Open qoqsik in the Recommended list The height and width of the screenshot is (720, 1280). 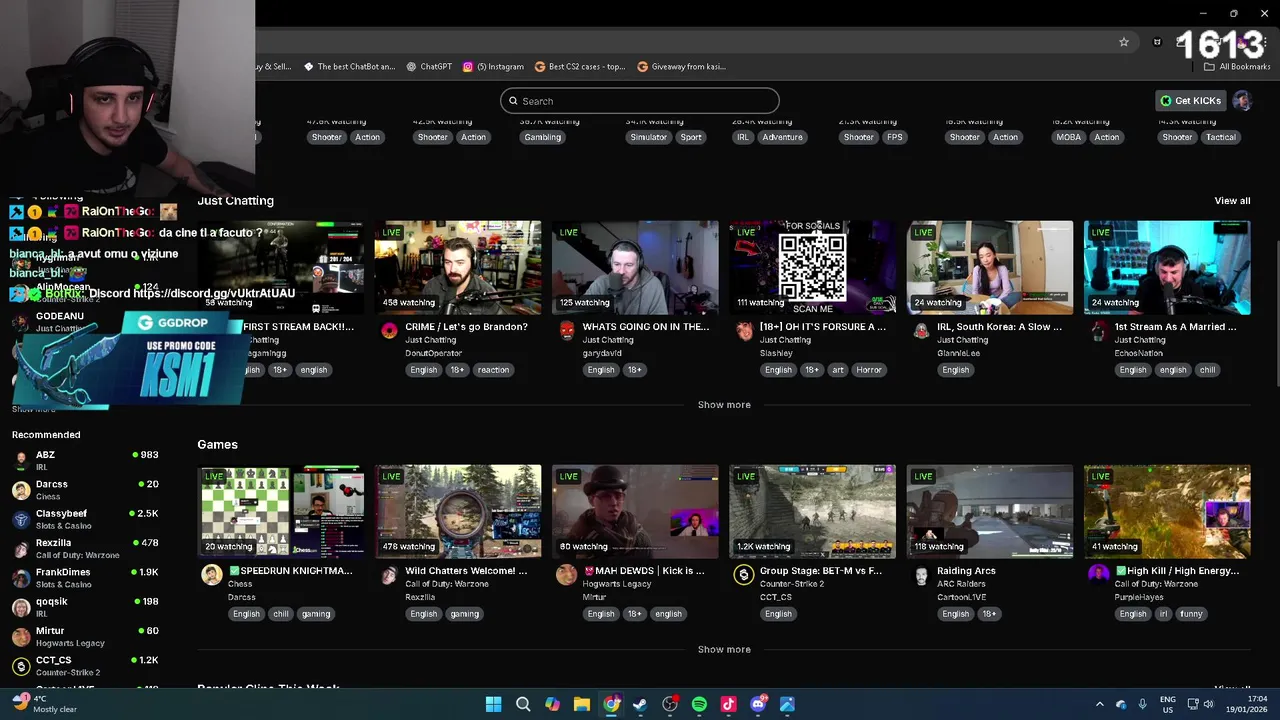tap(85, 607)
